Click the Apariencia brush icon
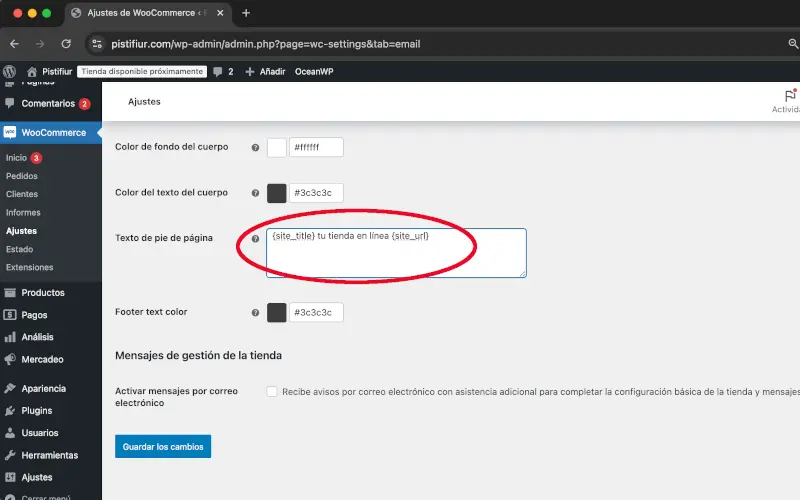This screenshot has width=800, height=500. point(10,389)
